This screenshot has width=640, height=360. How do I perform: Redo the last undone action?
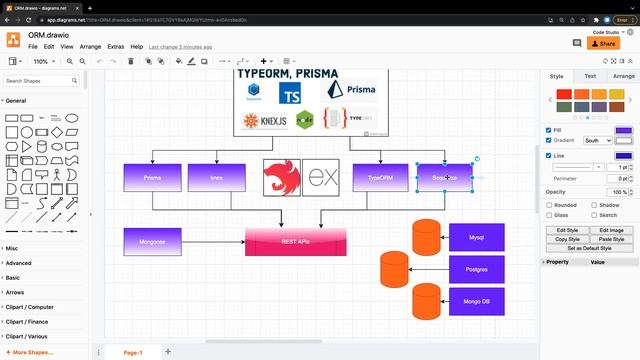click(113, 61)
